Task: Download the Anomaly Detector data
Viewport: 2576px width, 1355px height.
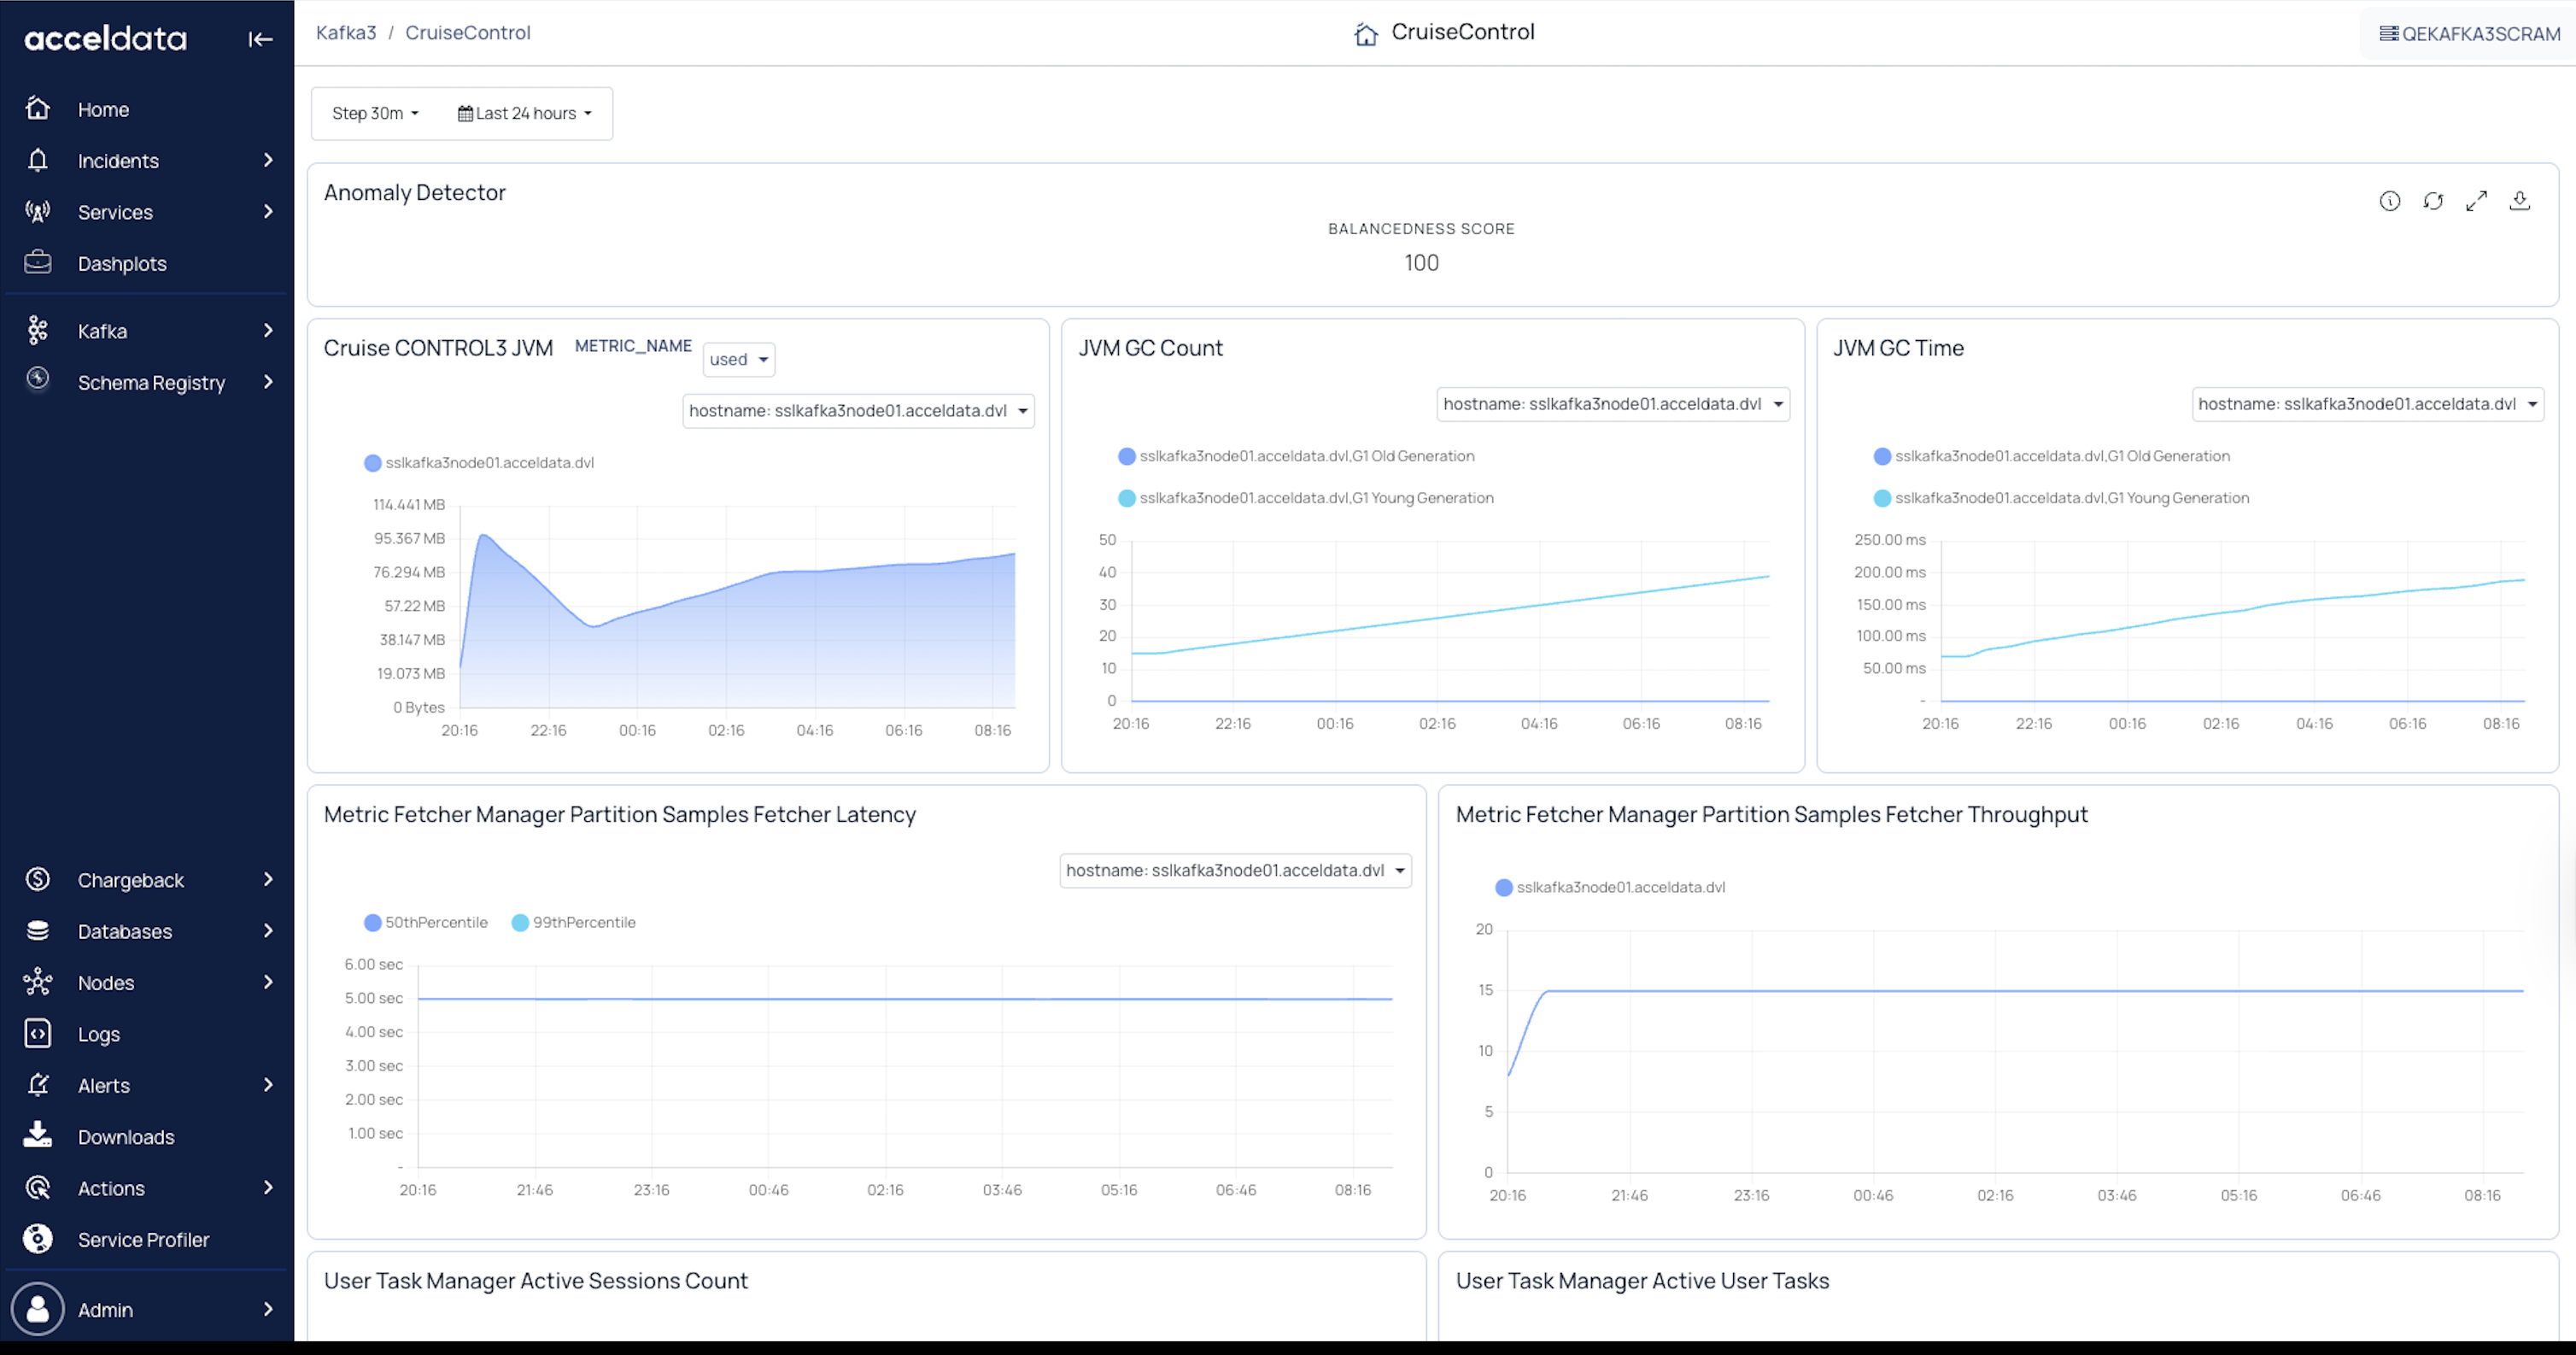Action: [x=2520, y=201]
